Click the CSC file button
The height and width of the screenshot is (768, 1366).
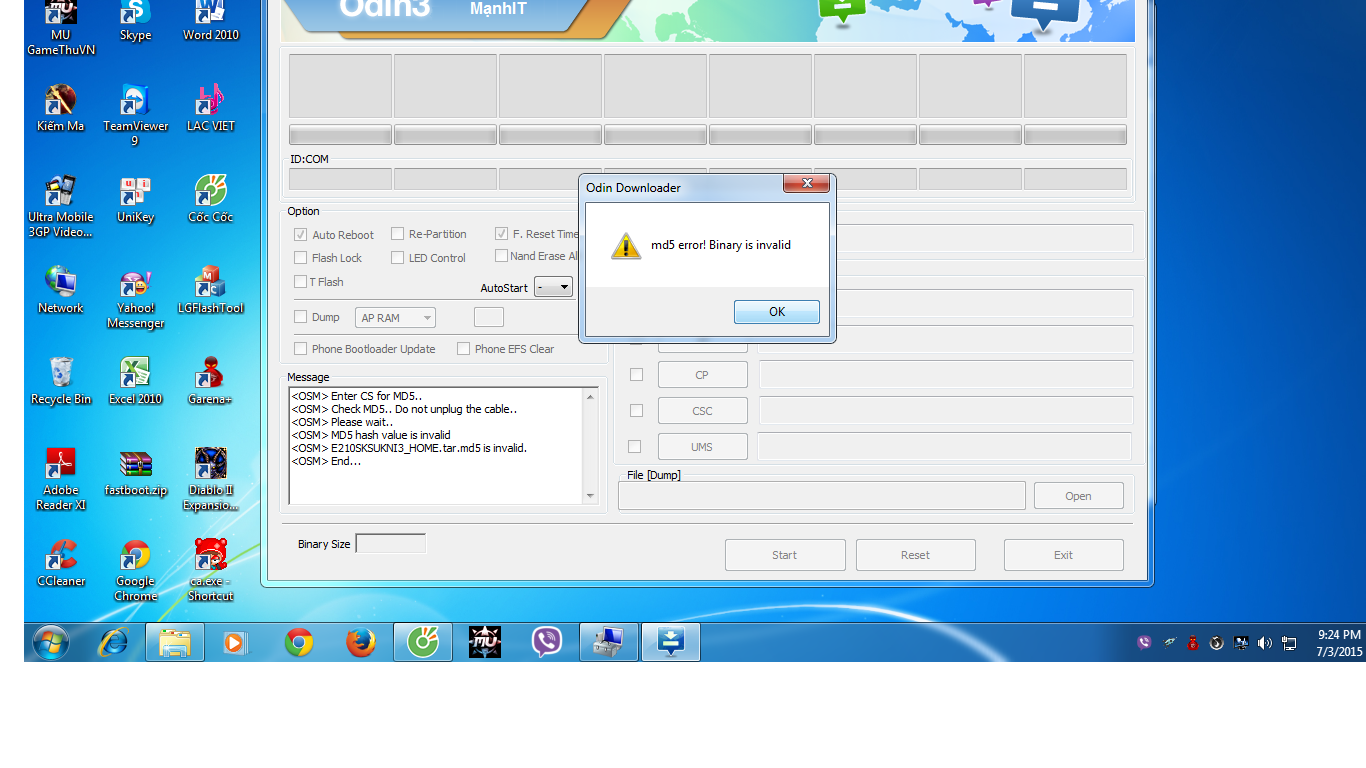pos(702,411)
